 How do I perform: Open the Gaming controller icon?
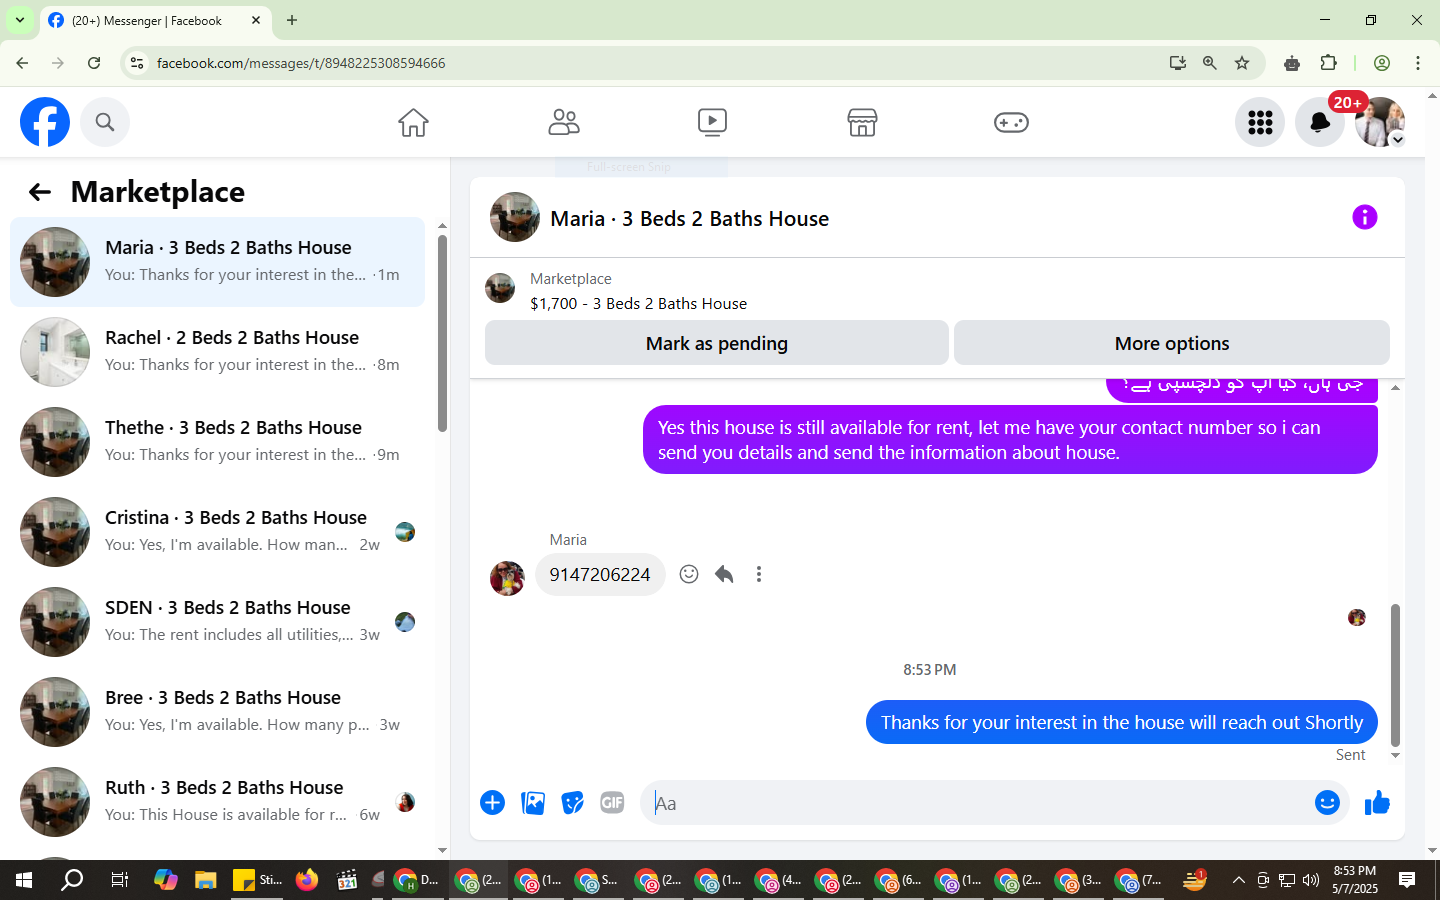click(x=1011, y=122)
